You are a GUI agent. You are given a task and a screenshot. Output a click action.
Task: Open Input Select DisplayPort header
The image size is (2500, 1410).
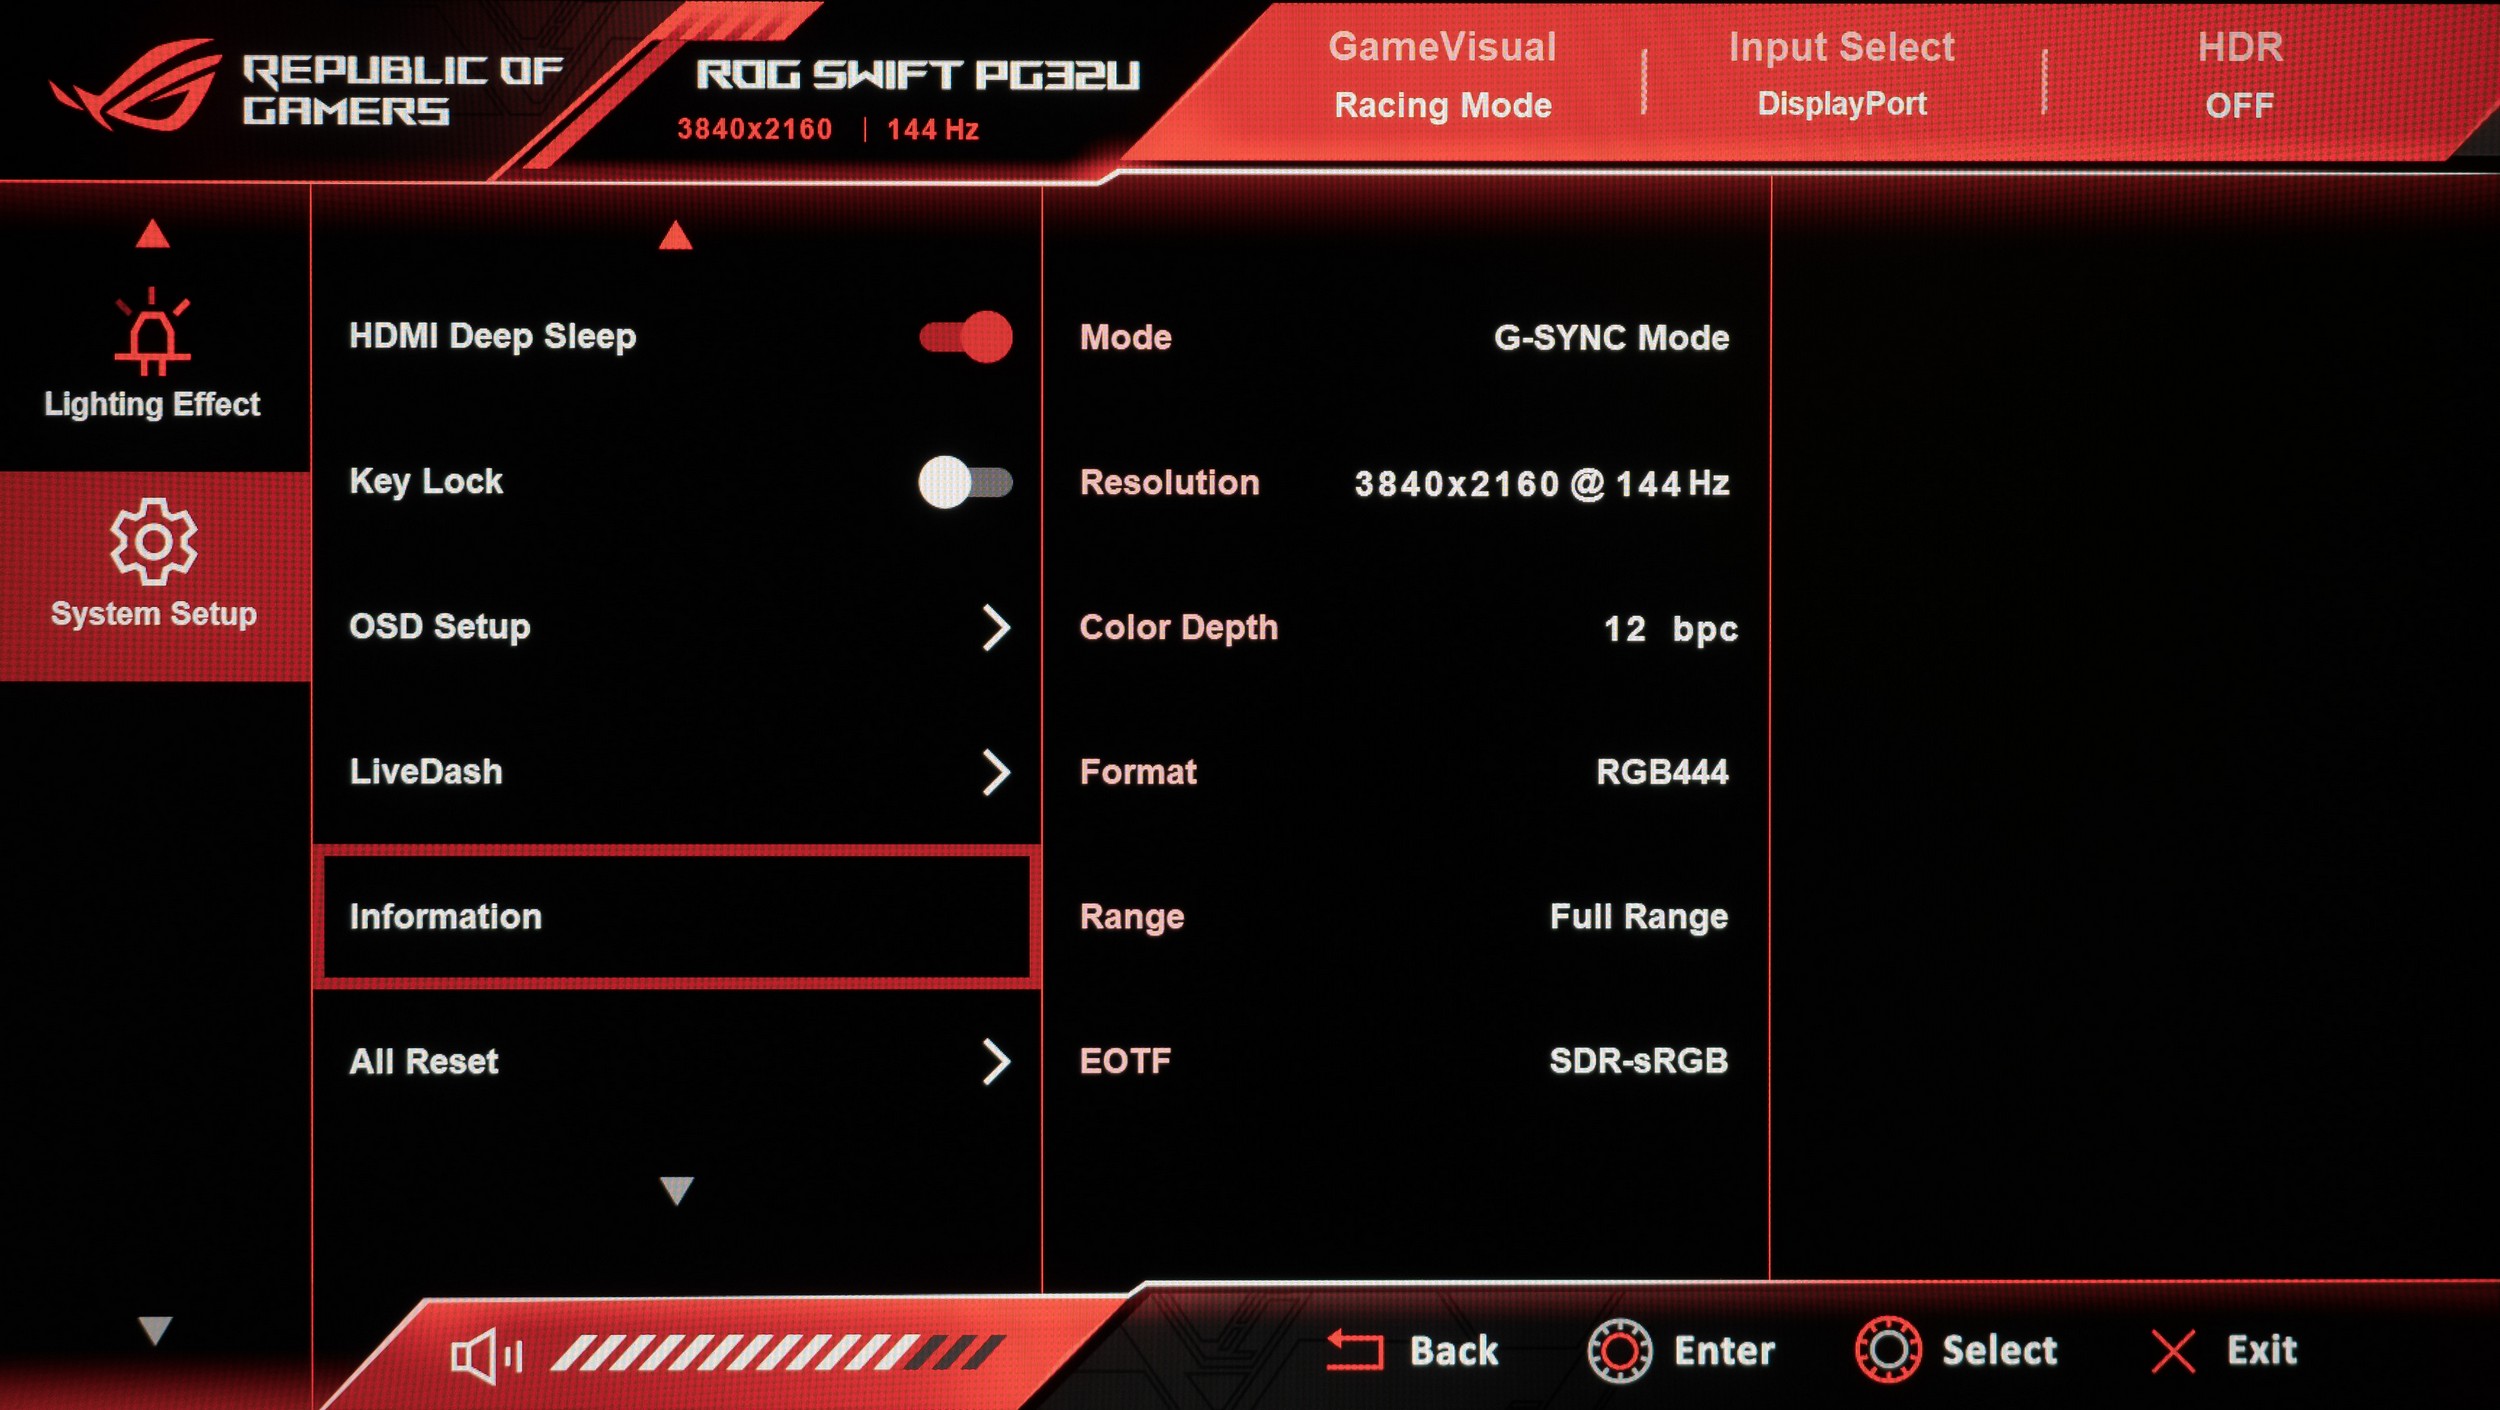[x=1841, y=76]
